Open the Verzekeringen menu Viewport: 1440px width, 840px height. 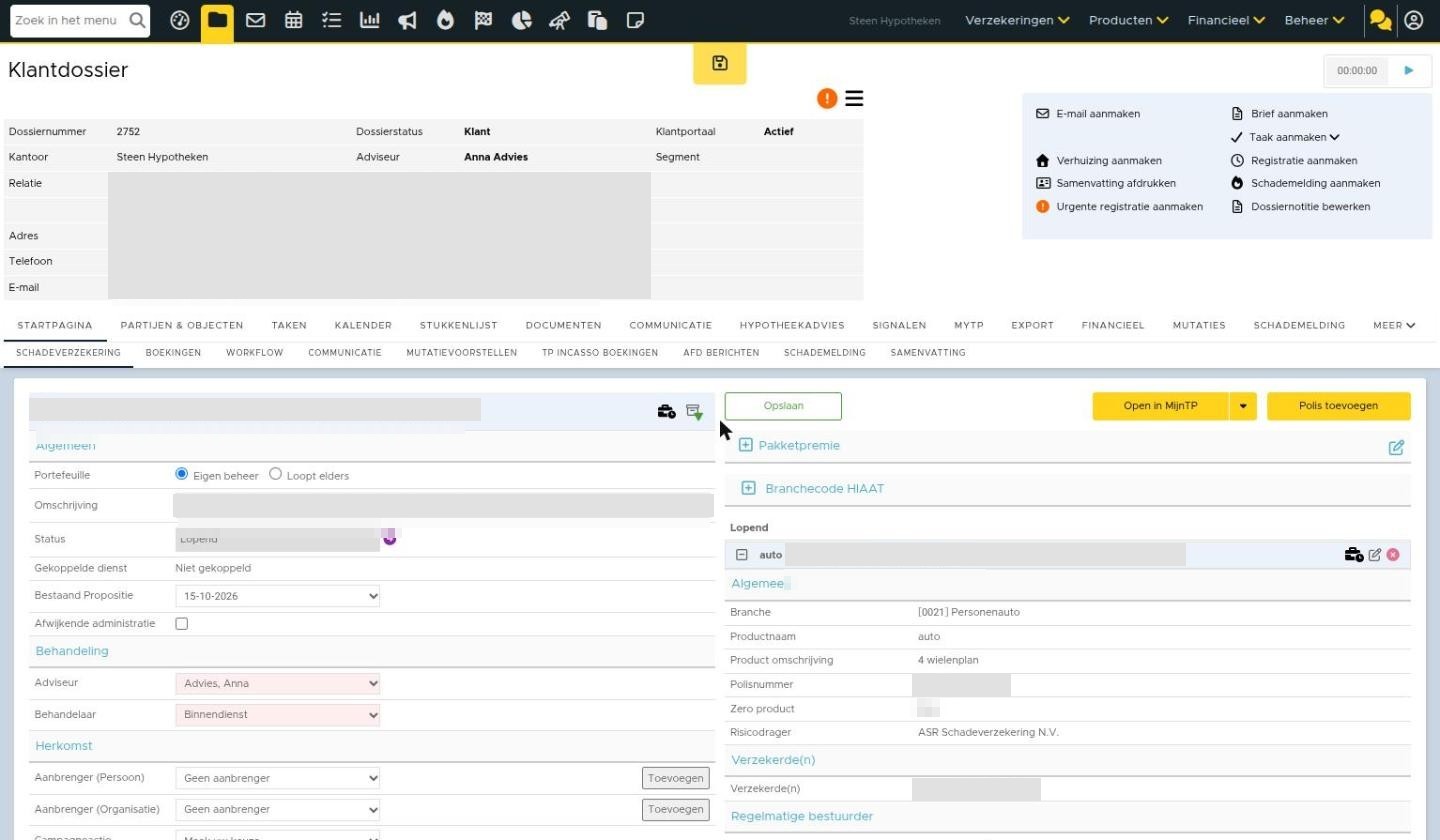[x=1017, y=20]
